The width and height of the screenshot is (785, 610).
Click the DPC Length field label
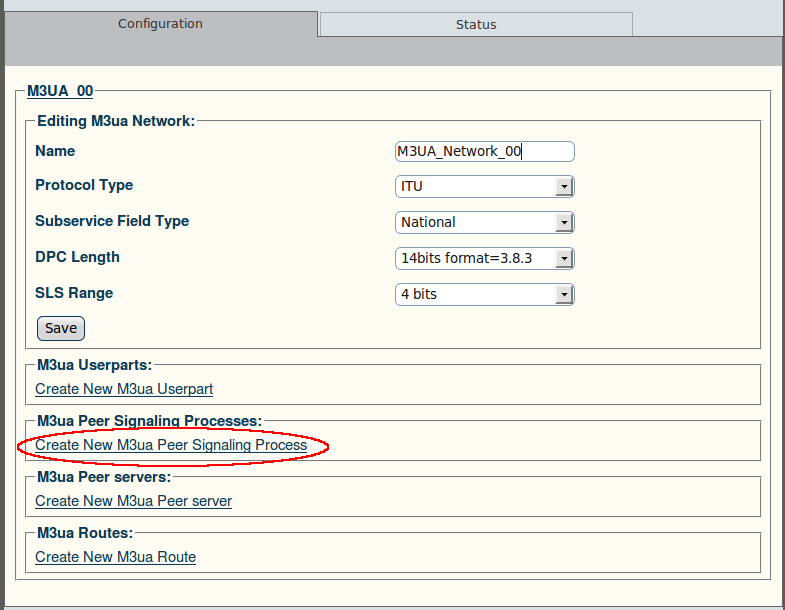click(78, 257)
